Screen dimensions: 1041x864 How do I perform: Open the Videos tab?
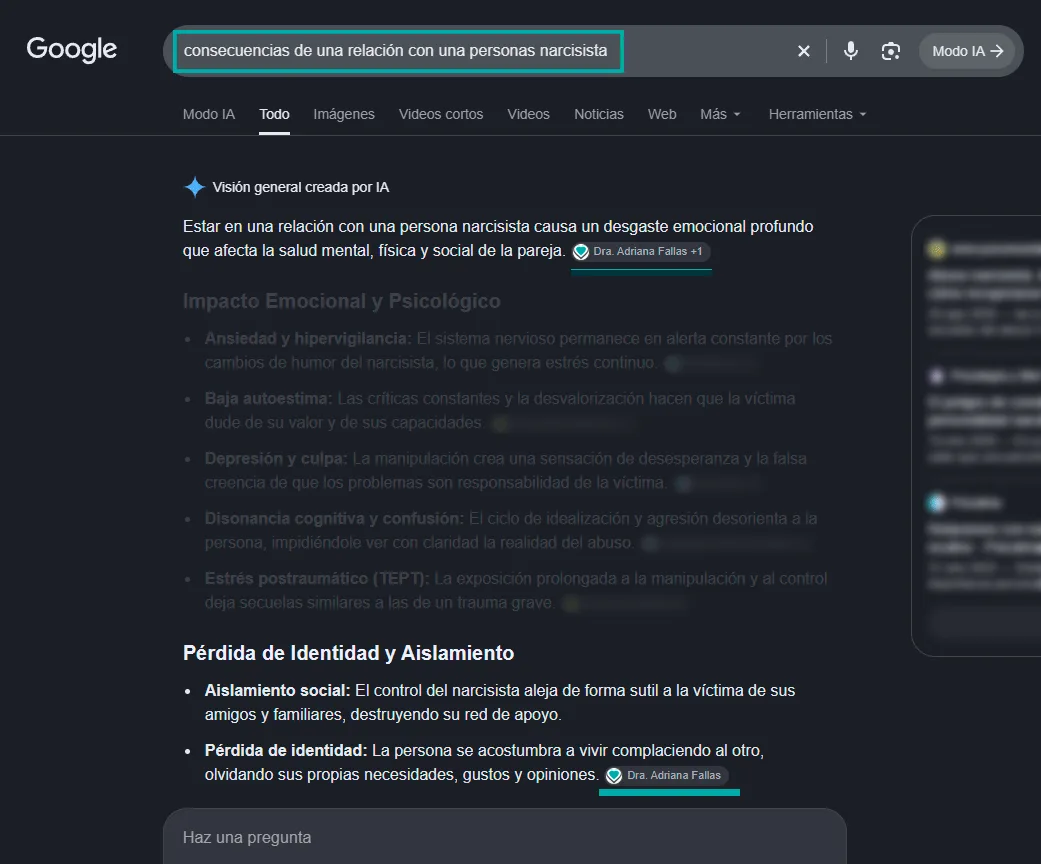(528, 114)
